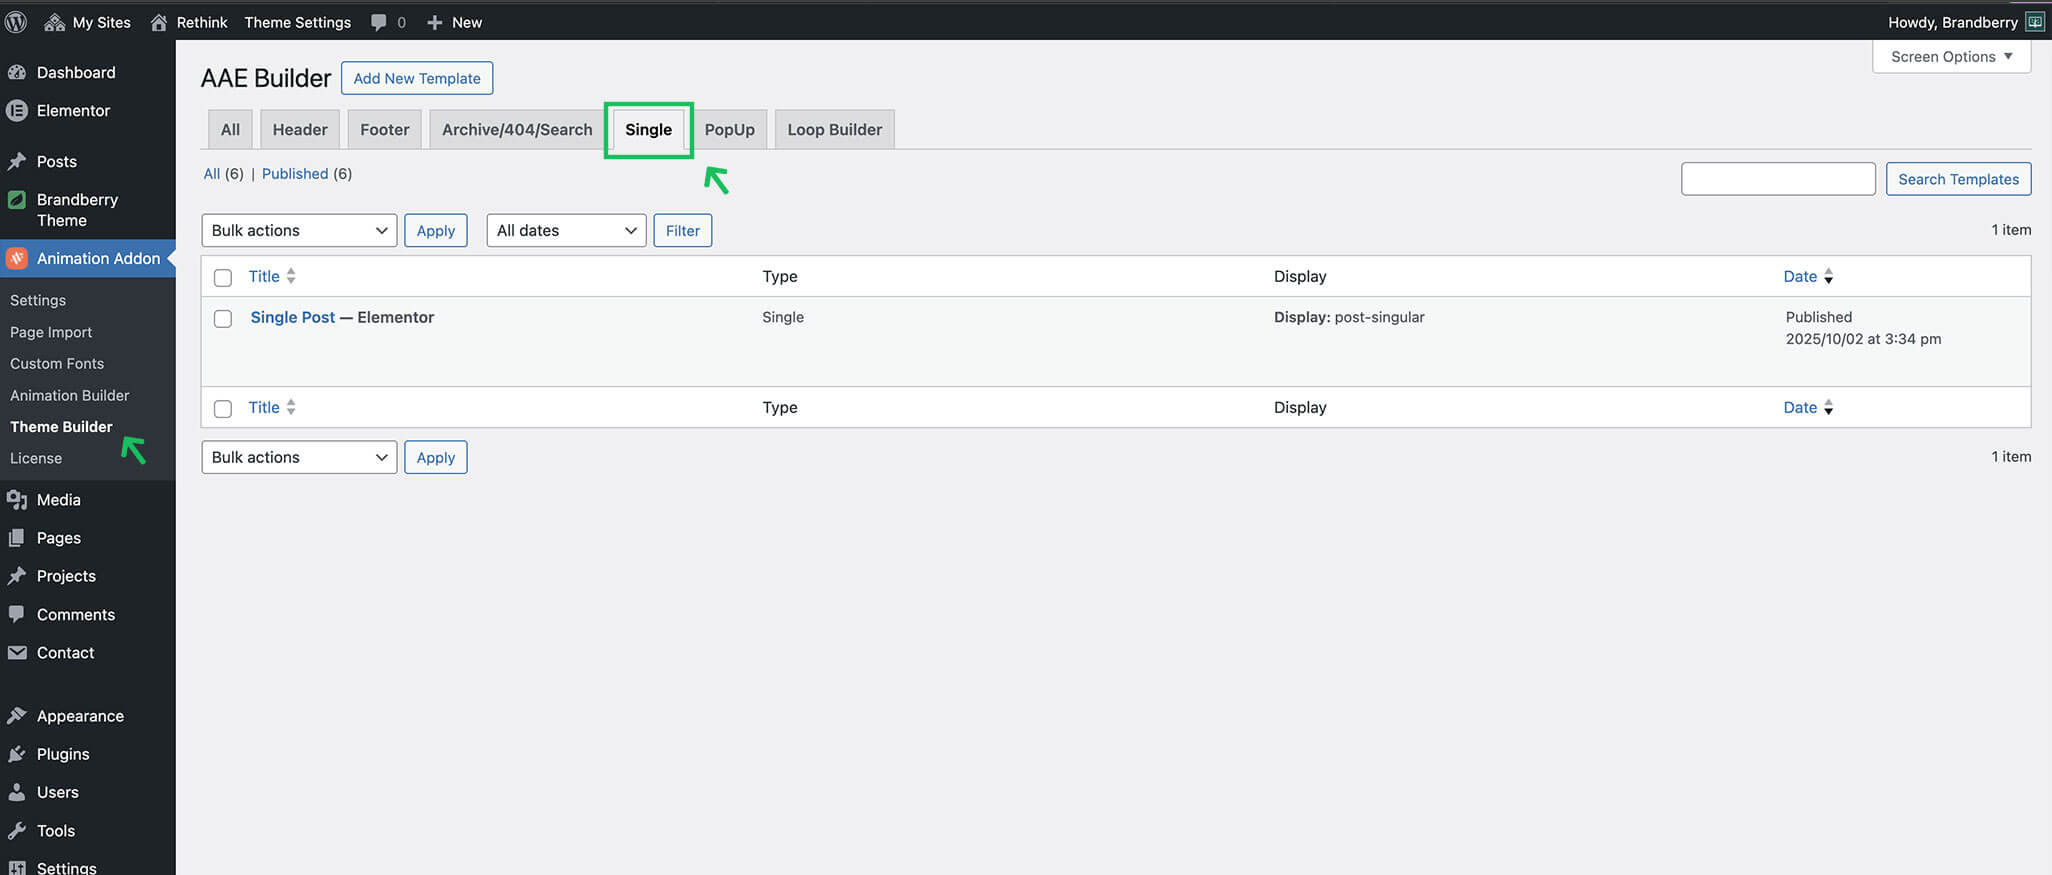Expand the Screen Options panel

point(1950,57)
